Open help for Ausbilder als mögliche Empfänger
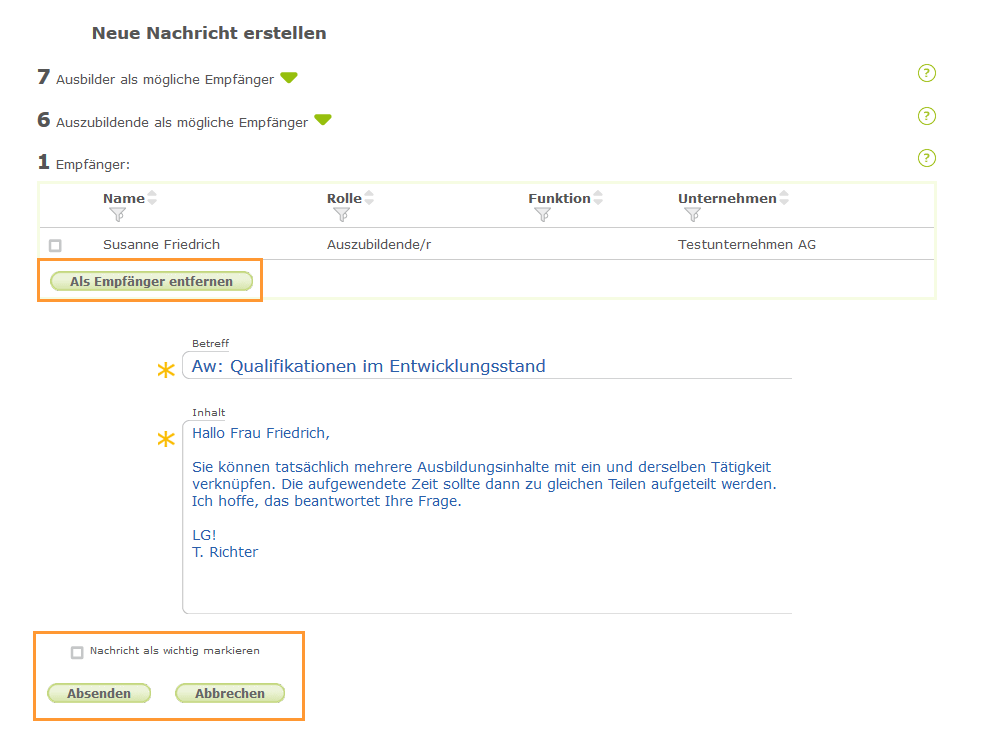The height and width of the screenshot is (740, 987). click(x=927, y=73)
